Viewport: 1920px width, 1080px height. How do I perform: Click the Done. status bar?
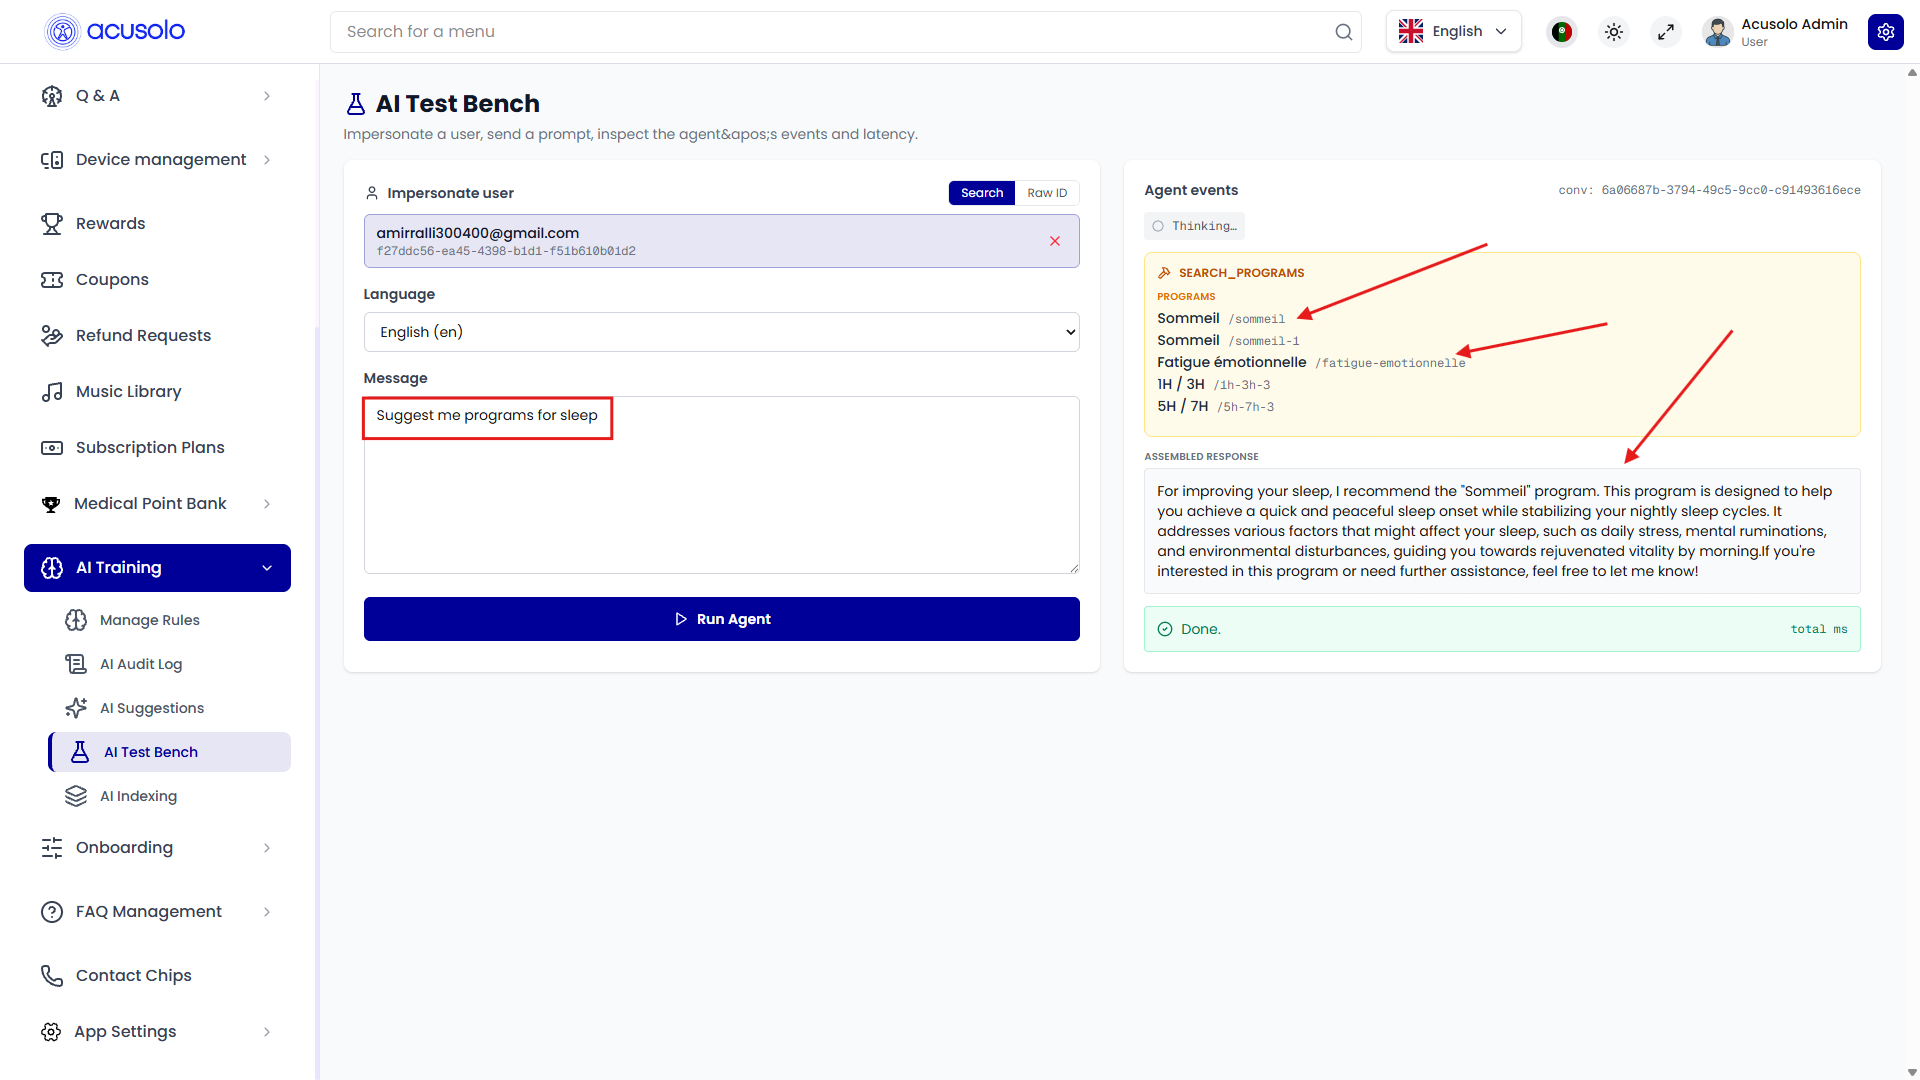[x=1502, y=629]
